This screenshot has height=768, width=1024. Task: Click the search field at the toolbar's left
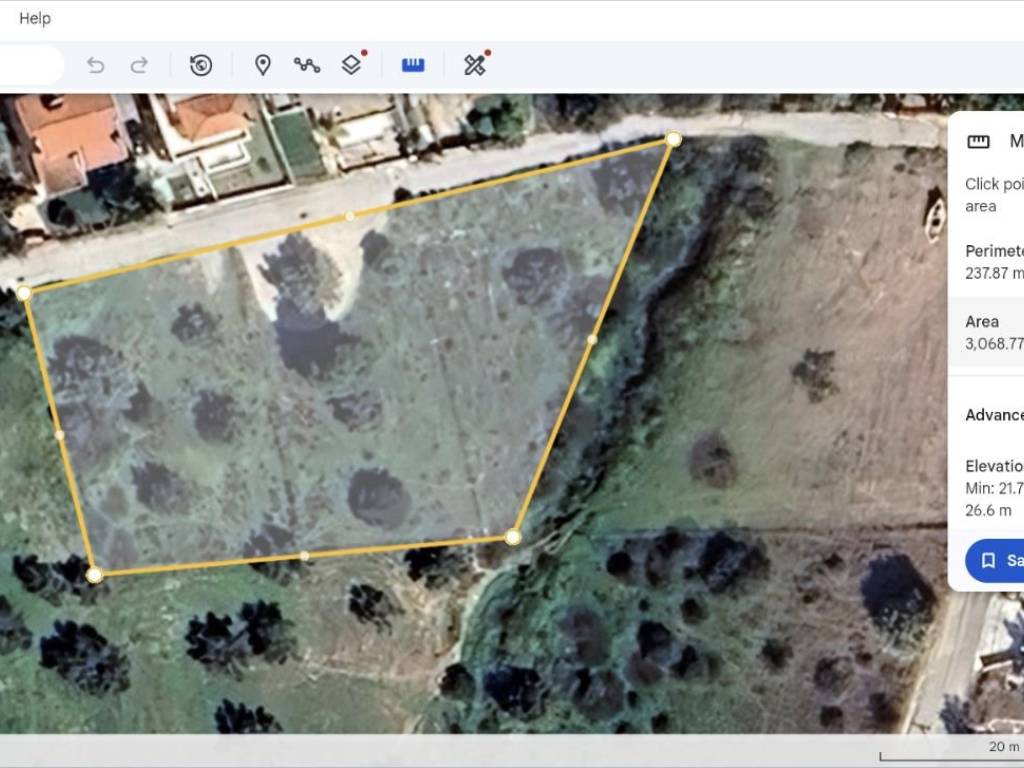(x=30, y=65)
